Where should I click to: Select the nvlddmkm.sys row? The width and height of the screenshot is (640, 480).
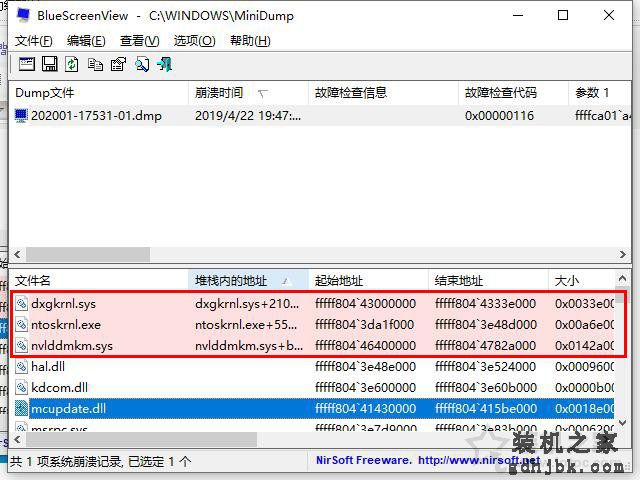point(312,346)
